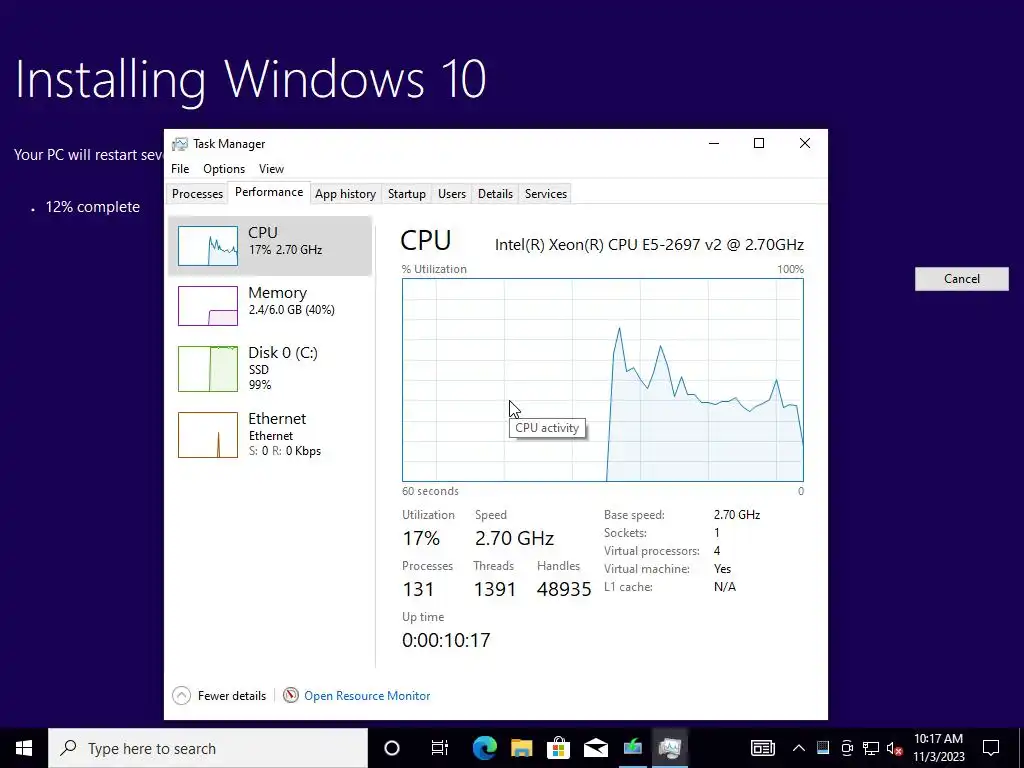1024x768 pixels.
Task: Click the taskbar search box
Action: pyautogui.click(x=208, y=748)
